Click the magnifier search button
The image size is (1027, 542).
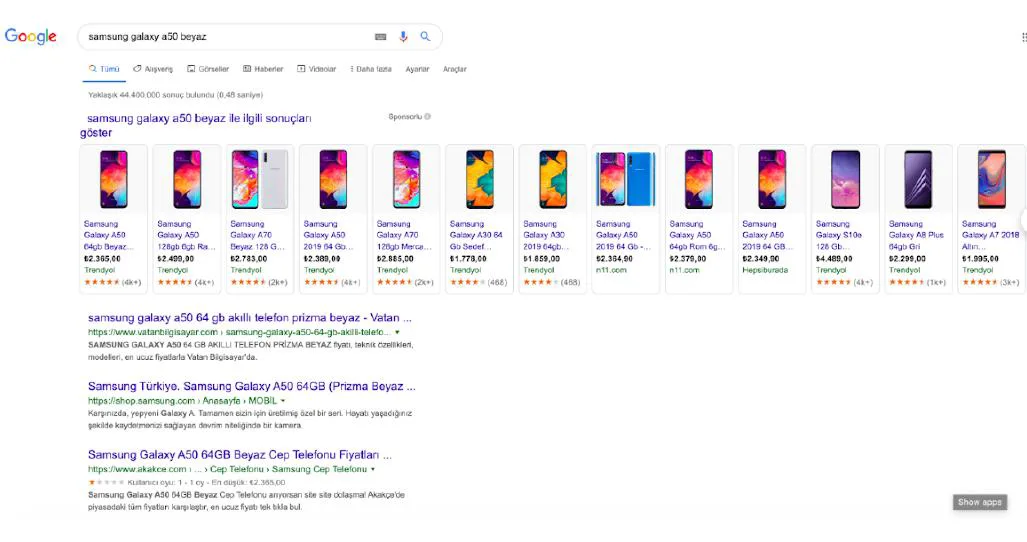tap(425, 37)
